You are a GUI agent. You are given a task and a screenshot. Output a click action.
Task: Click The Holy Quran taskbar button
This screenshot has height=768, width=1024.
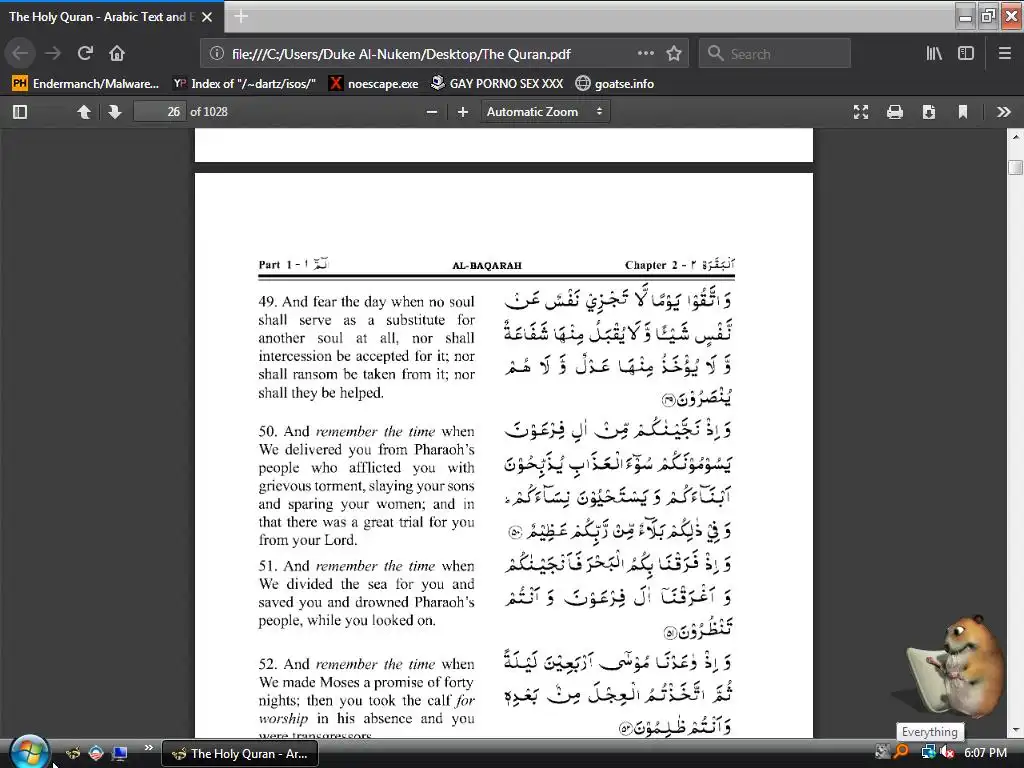(240, 754)
